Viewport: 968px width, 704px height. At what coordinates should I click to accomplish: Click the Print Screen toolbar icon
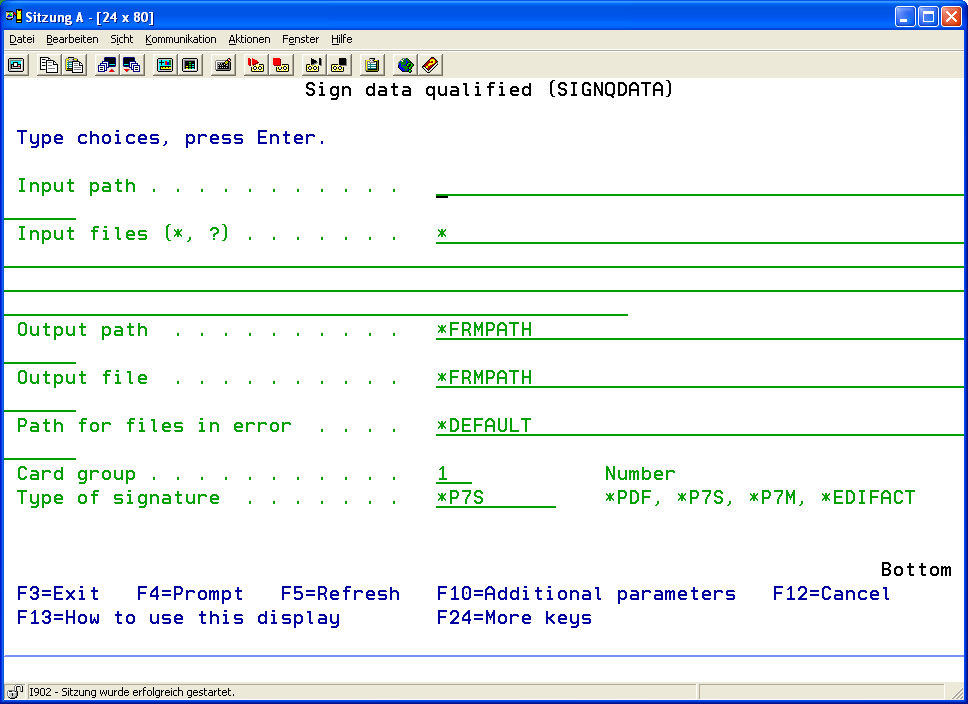click(17, 65)
